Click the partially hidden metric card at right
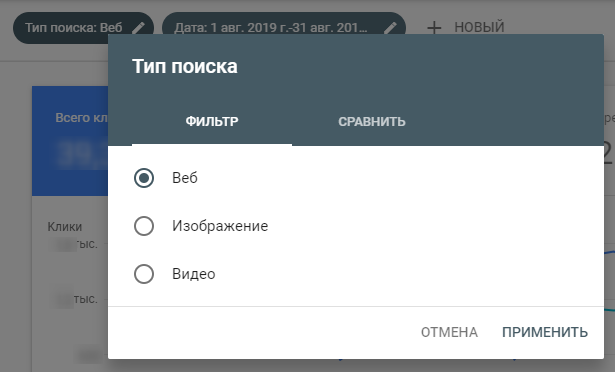Screen dimensions: 615x372 tap(609, 141)
